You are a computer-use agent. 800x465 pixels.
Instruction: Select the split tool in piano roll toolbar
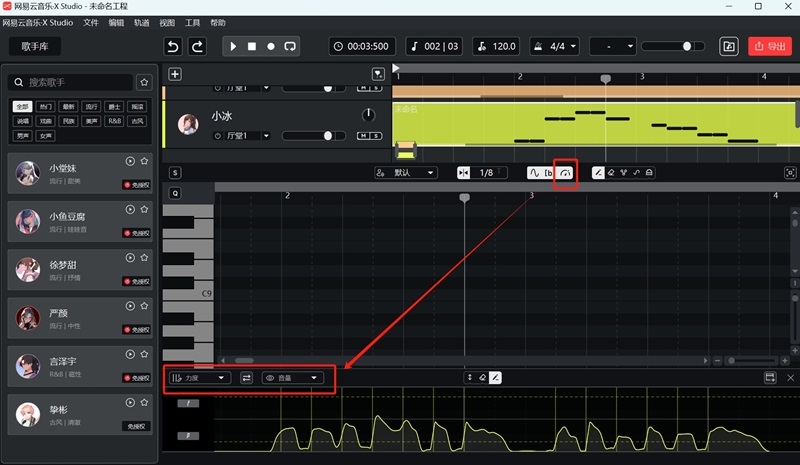tap(623, 173)
